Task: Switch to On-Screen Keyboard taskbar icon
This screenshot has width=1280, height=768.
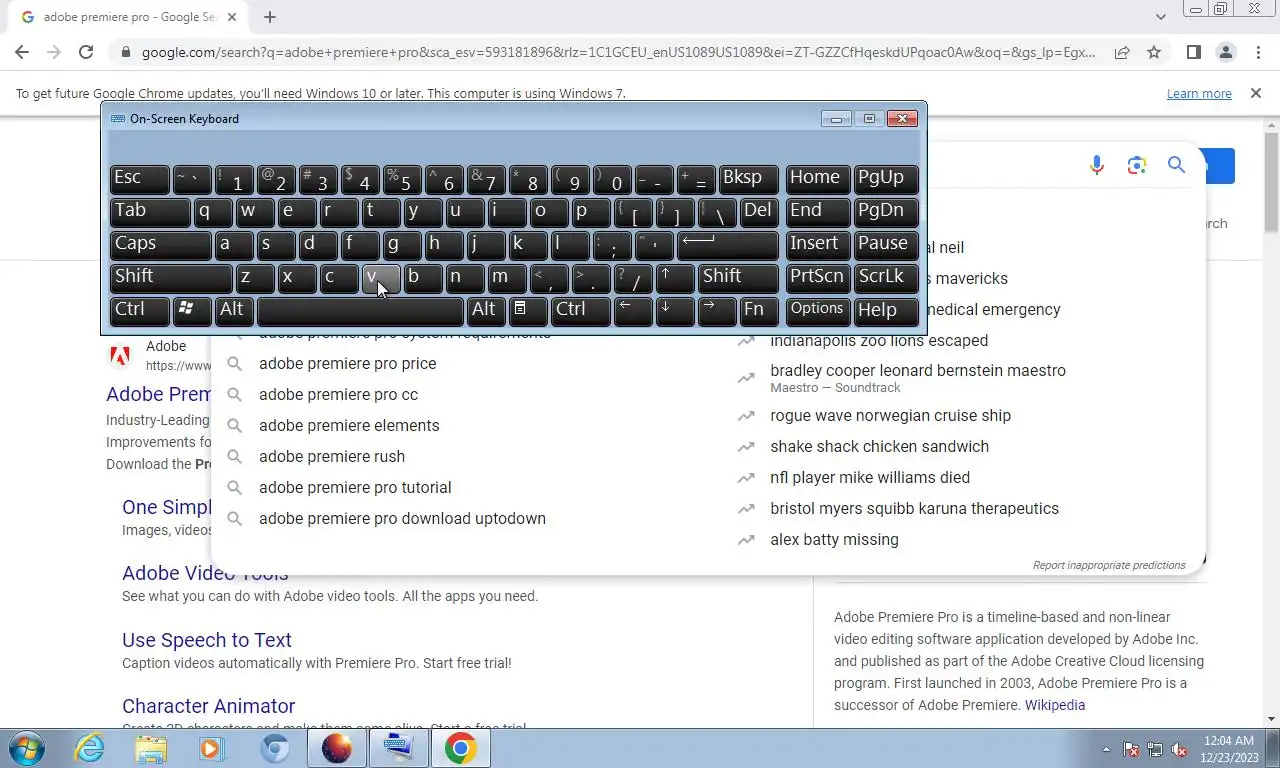Action: point(398,748)
